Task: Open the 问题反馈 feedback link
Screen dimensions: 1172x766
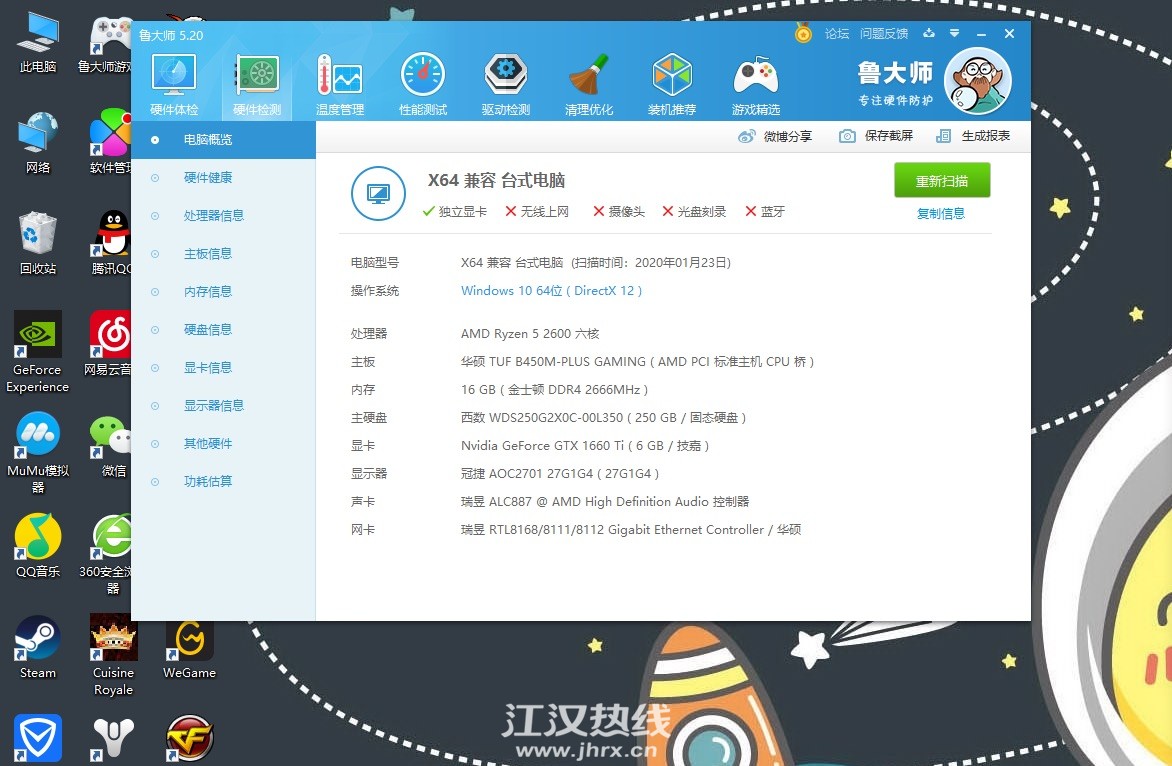Action: point(883,34)
